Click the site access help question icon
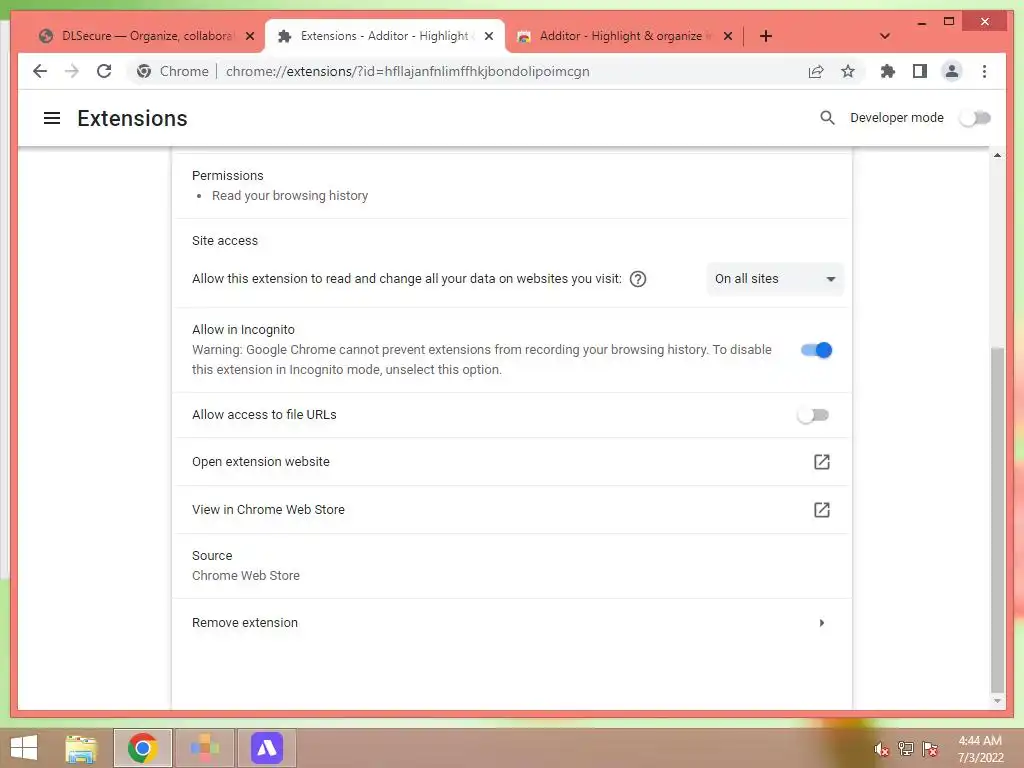 tap(638, 279)
